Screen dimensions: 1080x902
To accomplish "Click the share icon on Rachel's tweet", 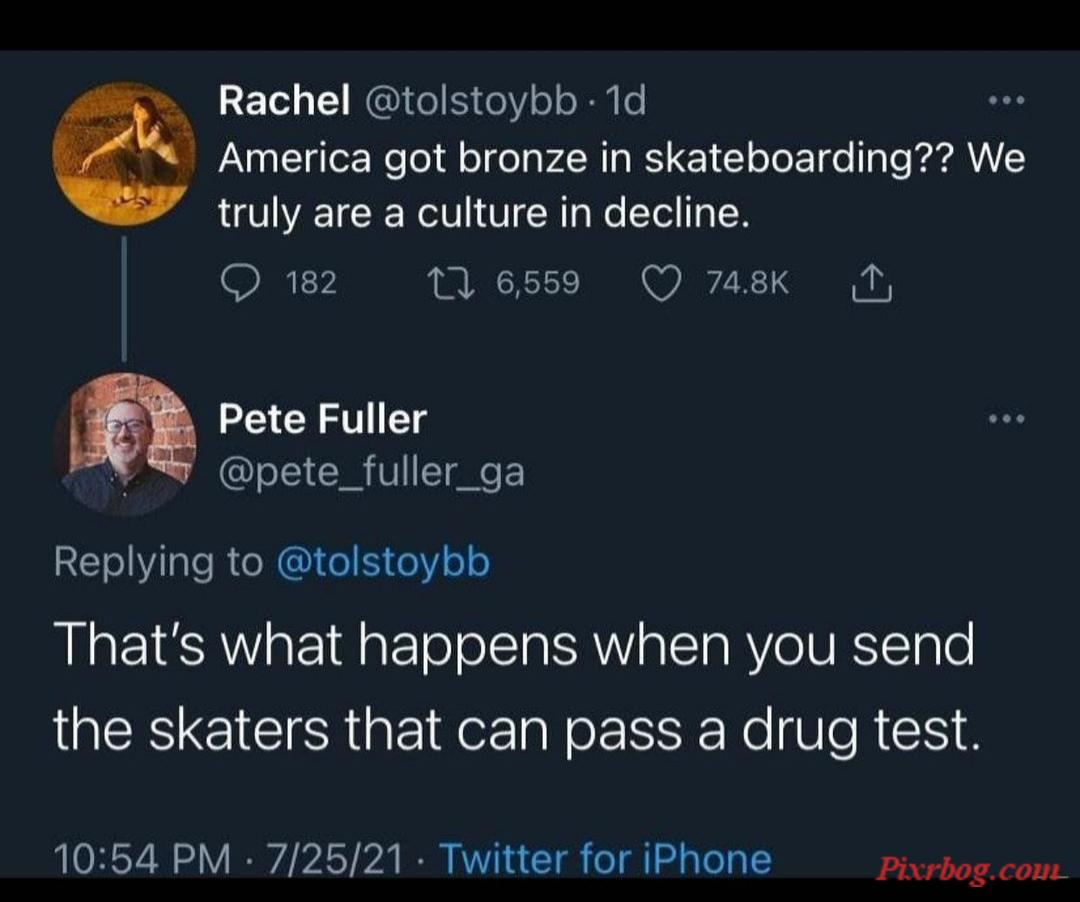I will point(872,283).
